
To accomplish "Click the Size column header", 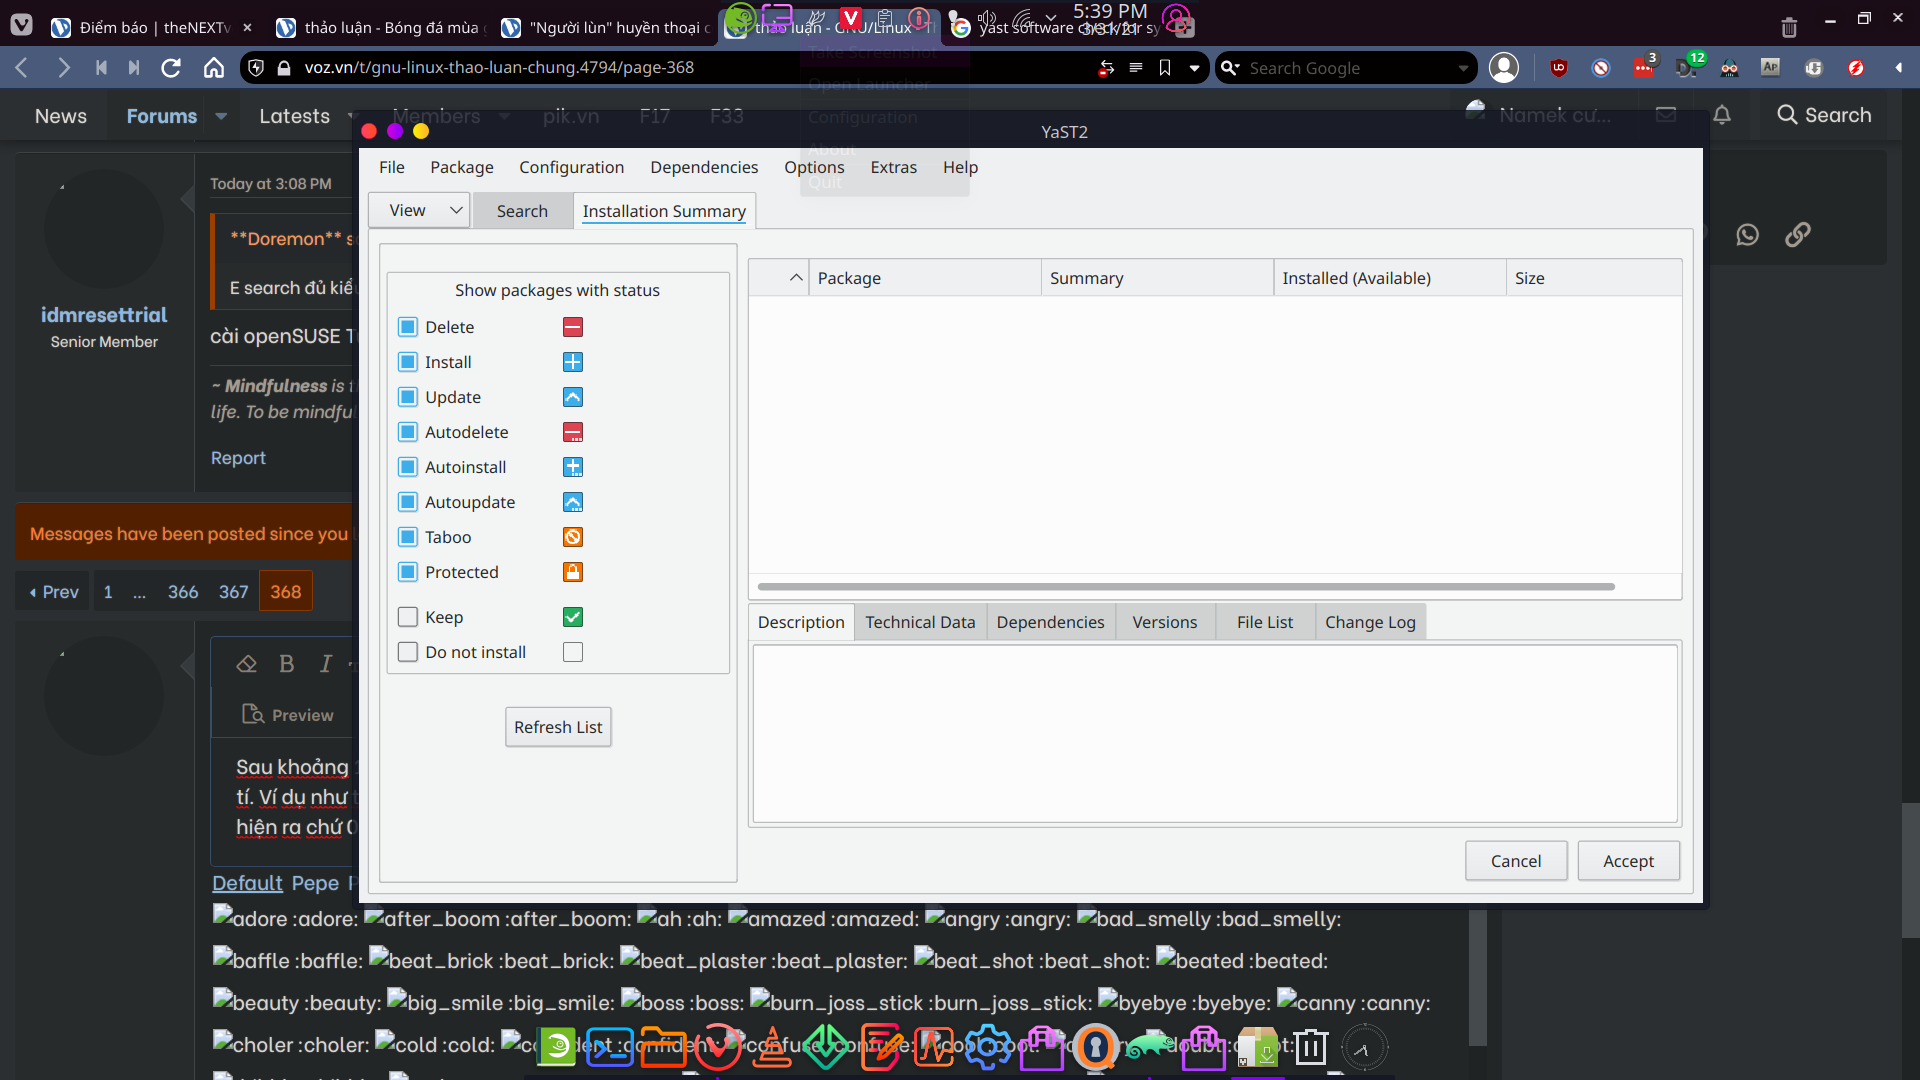I will pyautogui.click(x=1593, y=278).
